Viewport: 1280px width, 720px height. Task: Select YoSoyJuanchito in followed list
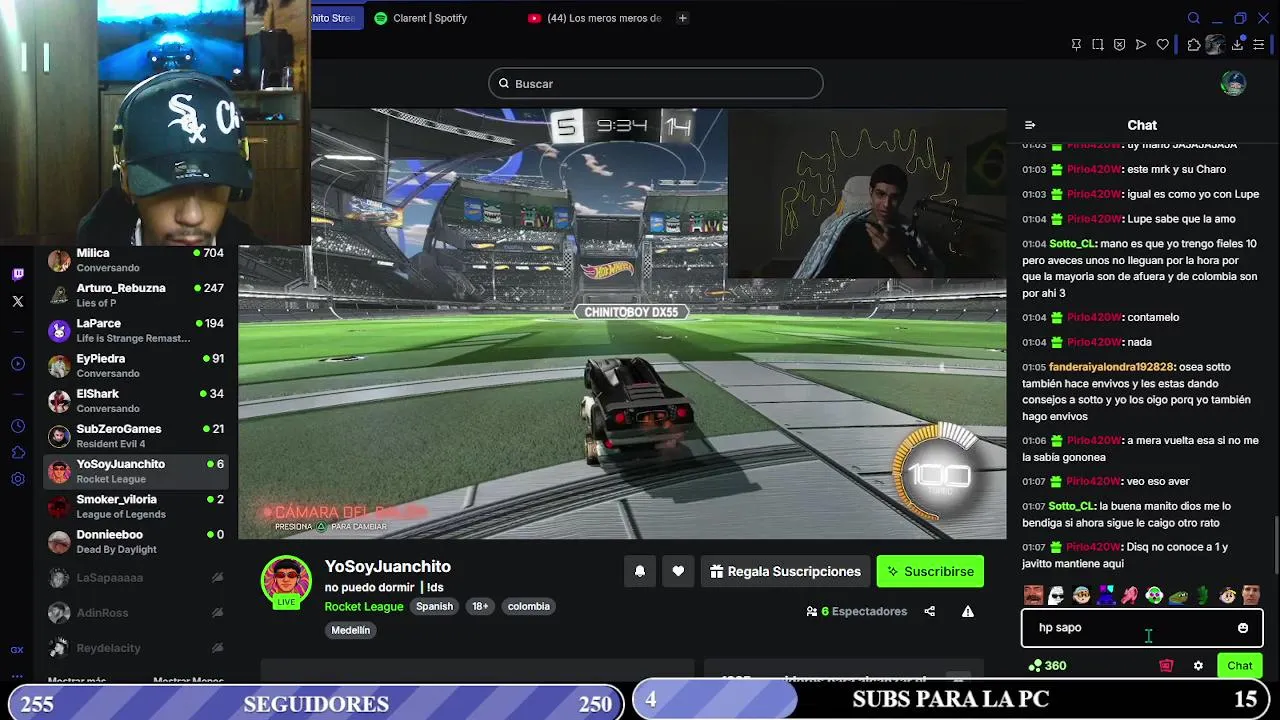136,471
